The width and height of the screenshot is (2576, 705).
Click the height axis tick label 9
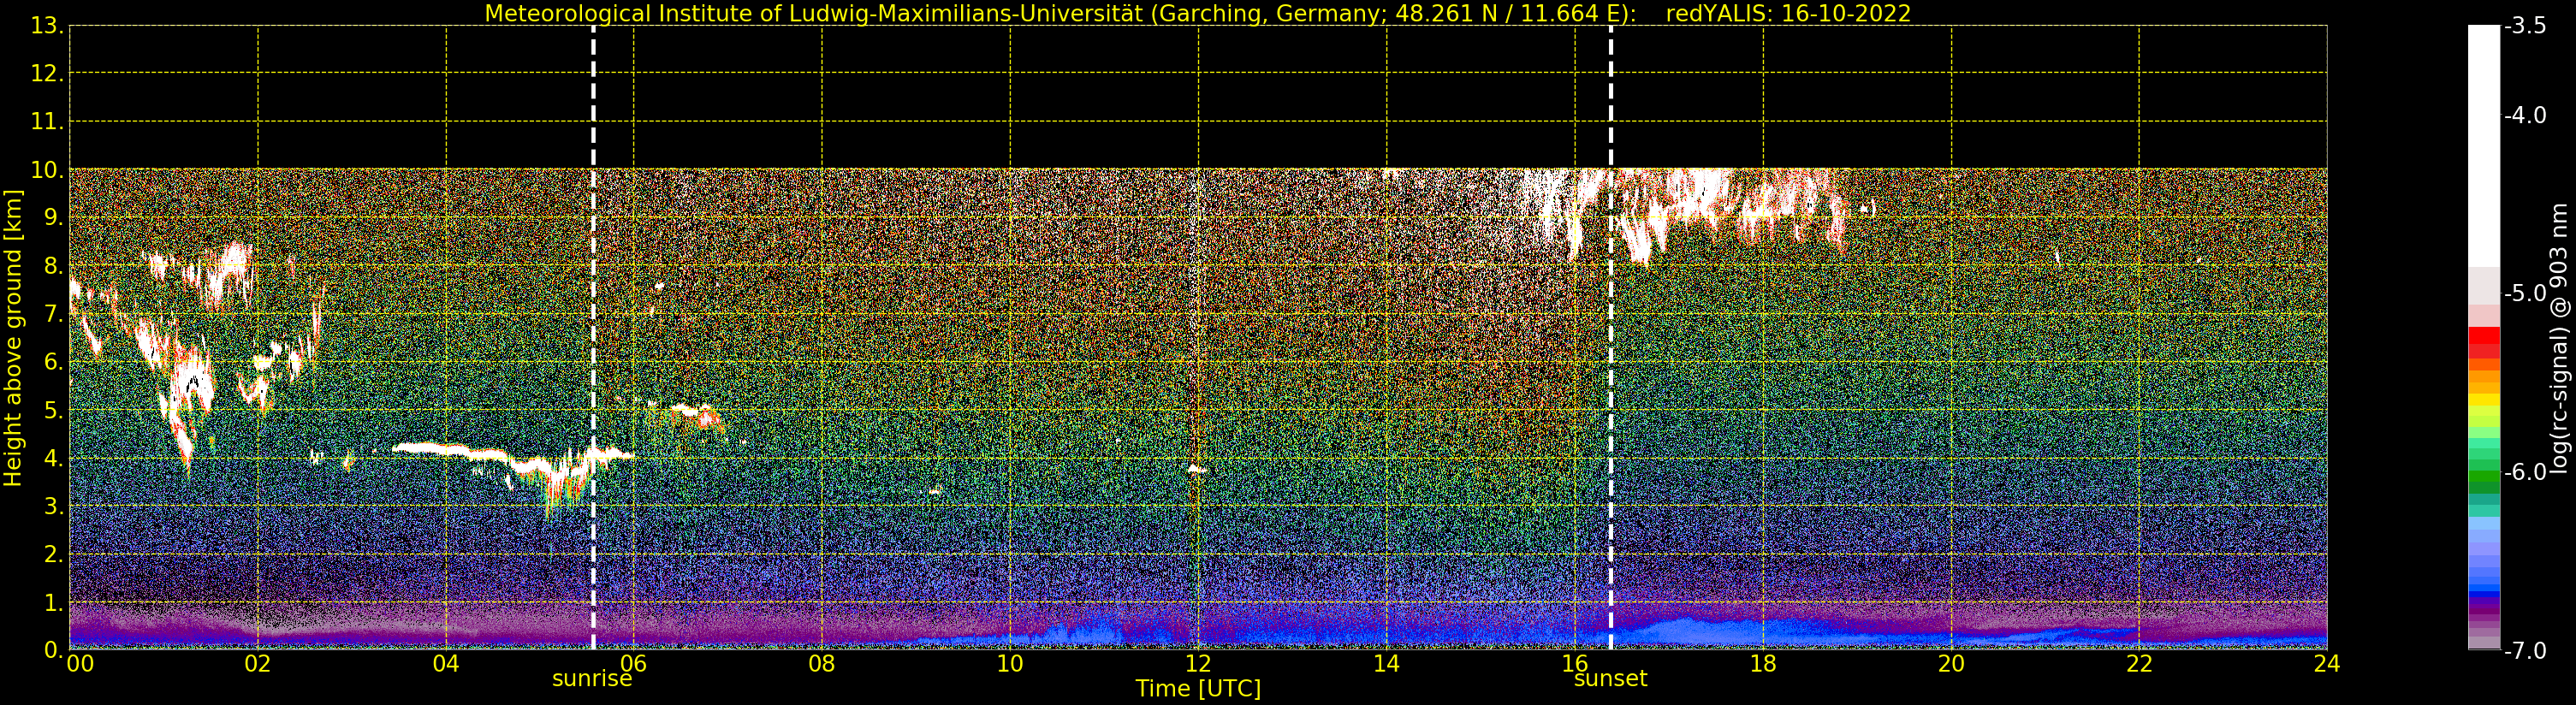click(x=53, y=218)
